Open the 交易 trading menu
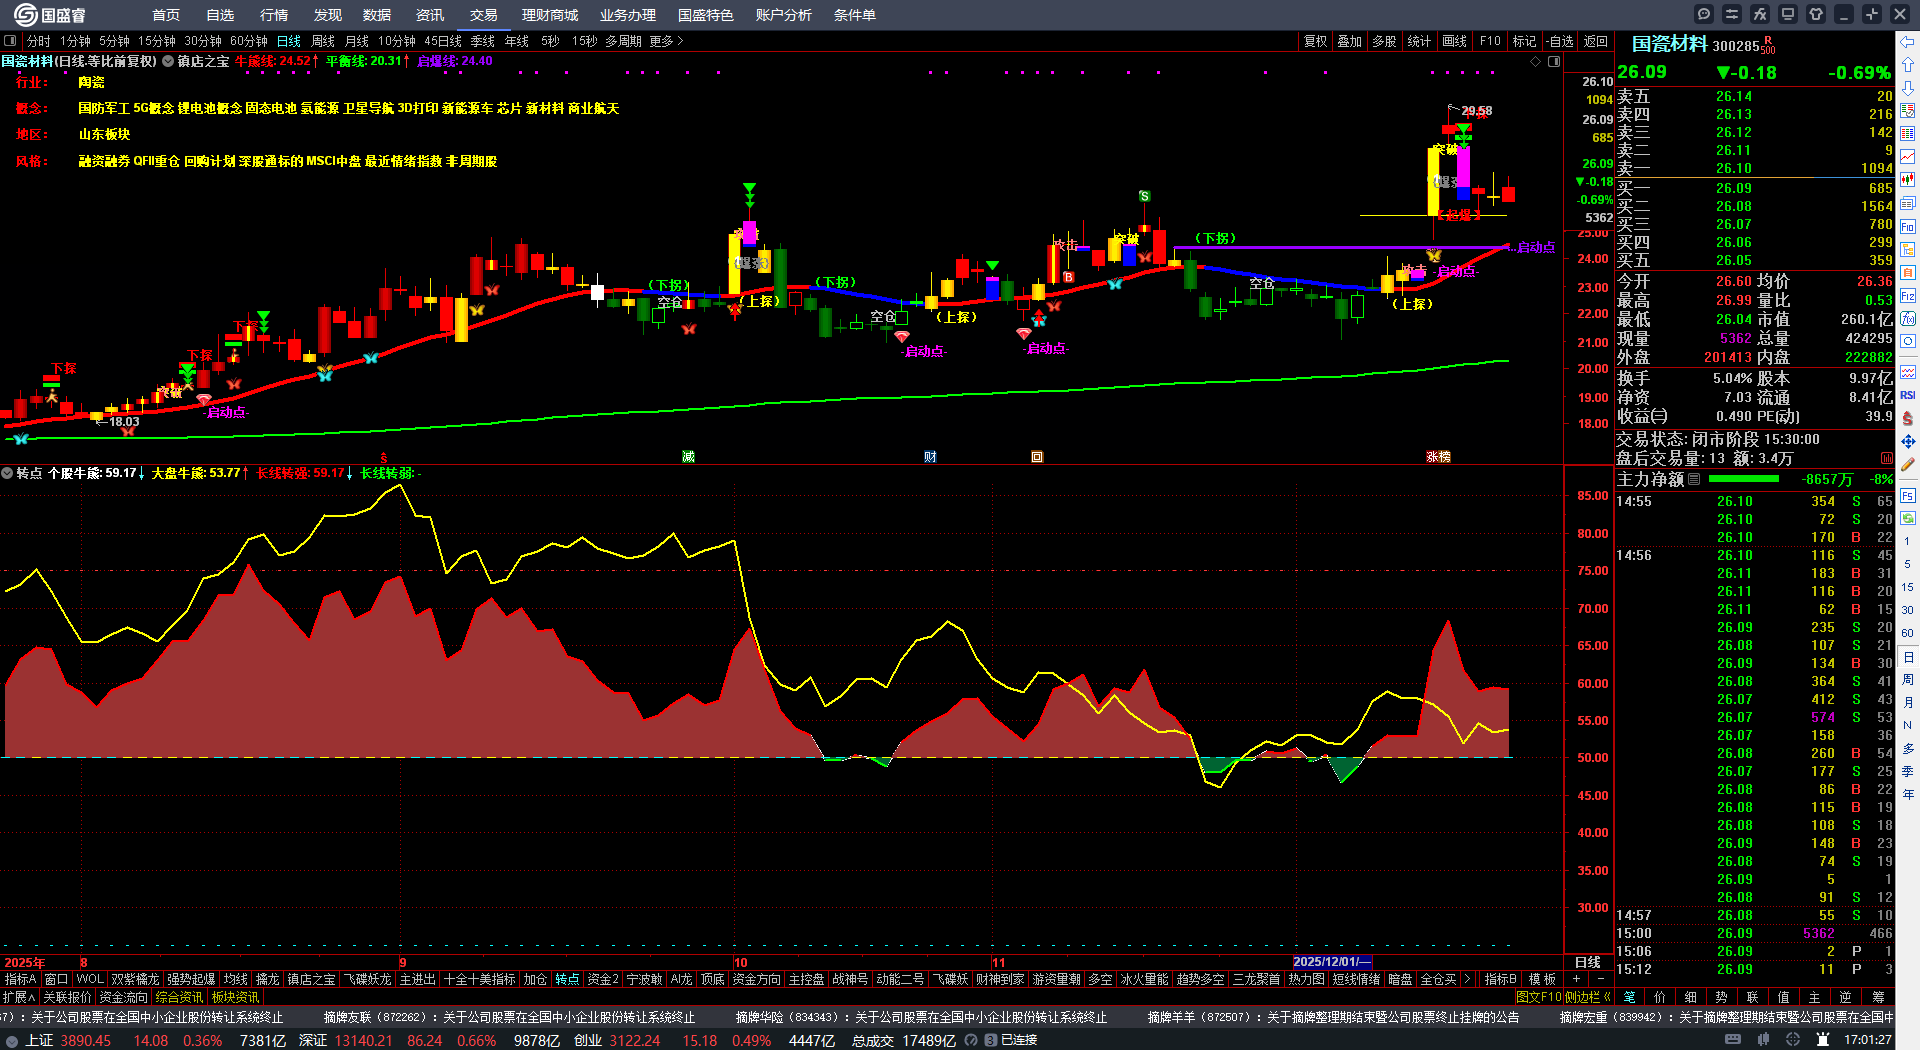Screen dimensions: 1920x1050 [484, 15]
